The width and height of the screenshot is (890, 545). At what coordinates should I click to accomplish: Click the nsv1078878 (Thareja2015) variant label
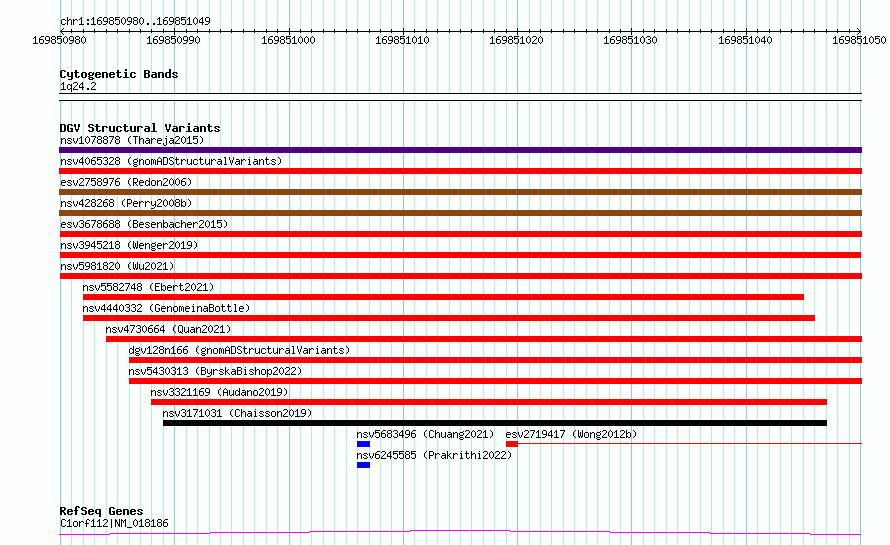(x=132, y=140)
